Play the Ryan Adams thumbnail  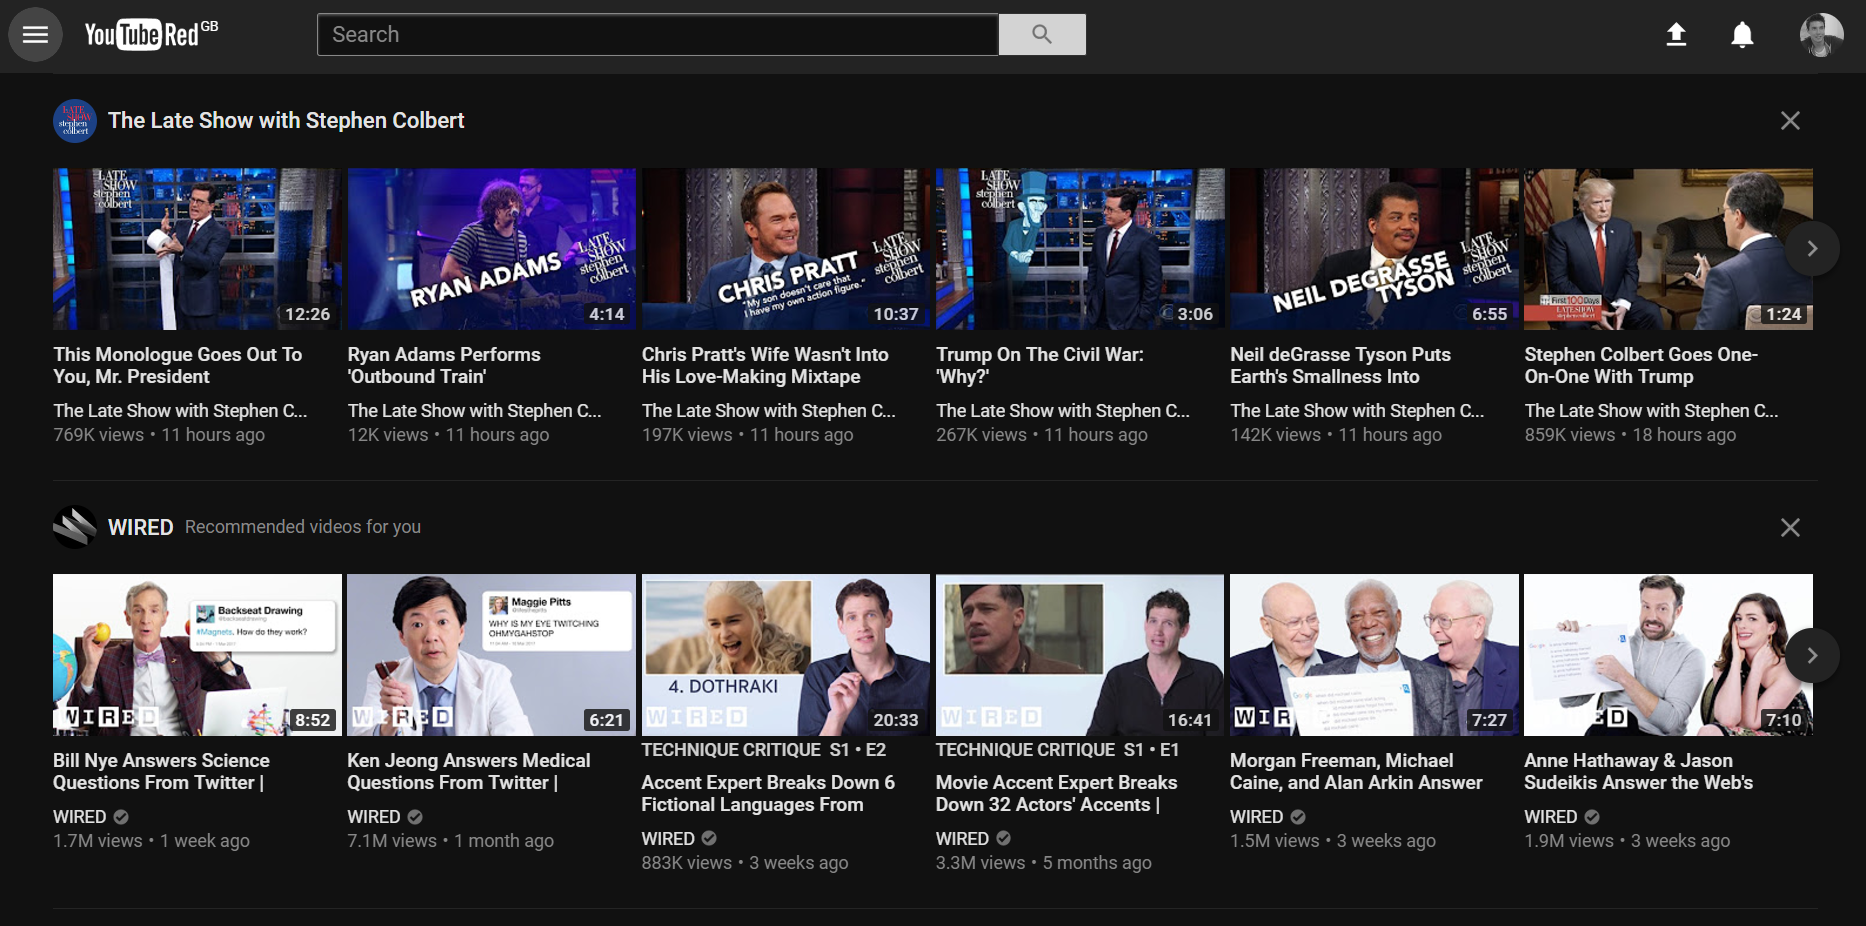point(491,249)
